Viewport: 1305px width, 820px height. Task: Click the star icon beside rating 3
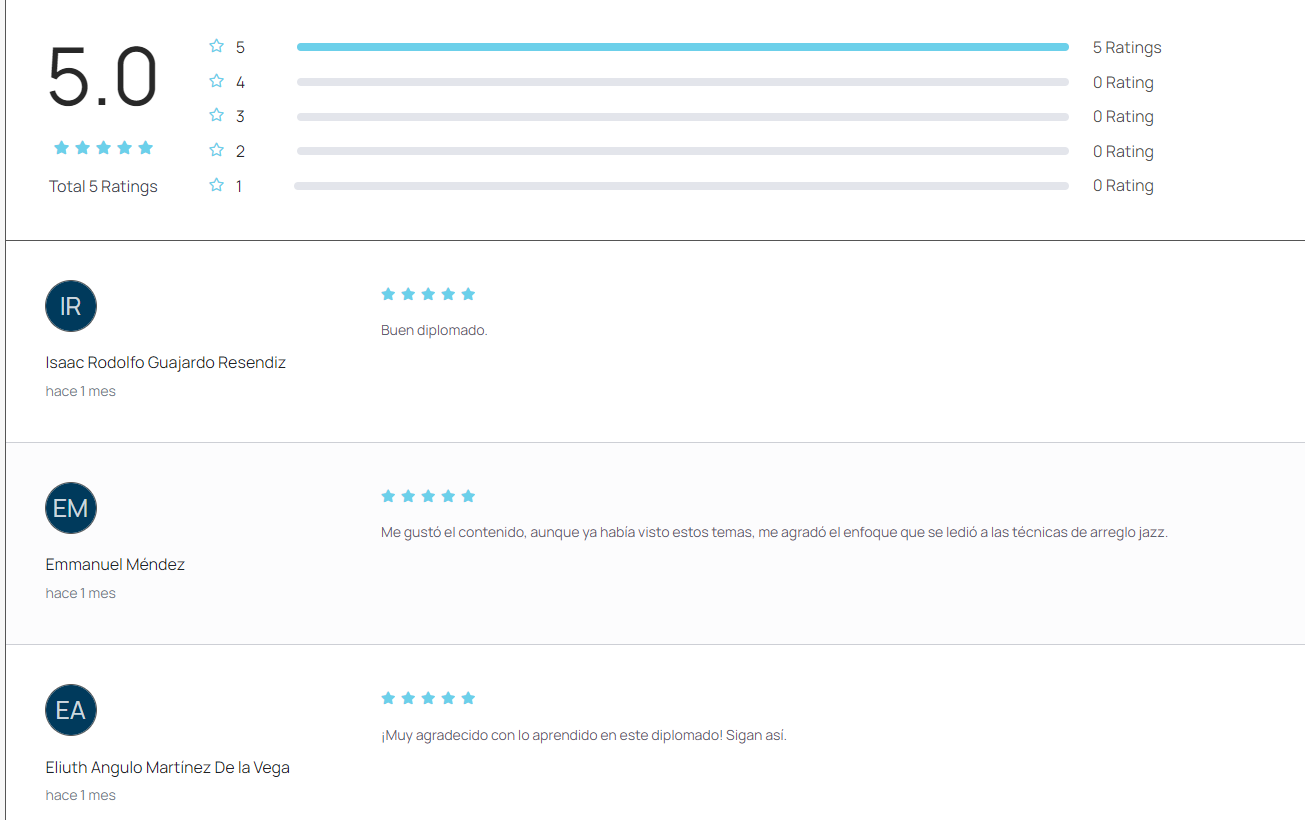(x=216, y=116)
